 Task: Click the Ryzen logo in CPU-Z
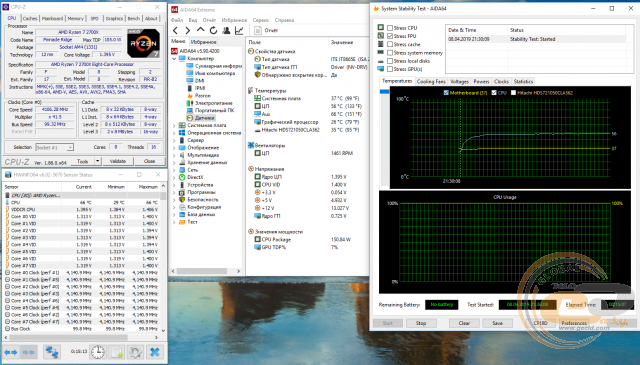pos(144,43)
